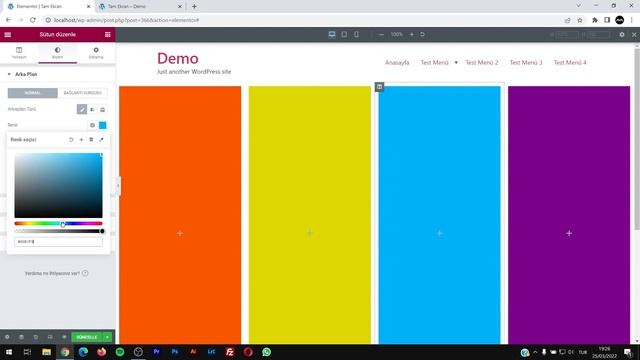Image resolution: width=640 pixels, height=360 pixels.
Task: Select tablet device preview icon
Action: tap(344, 35)
